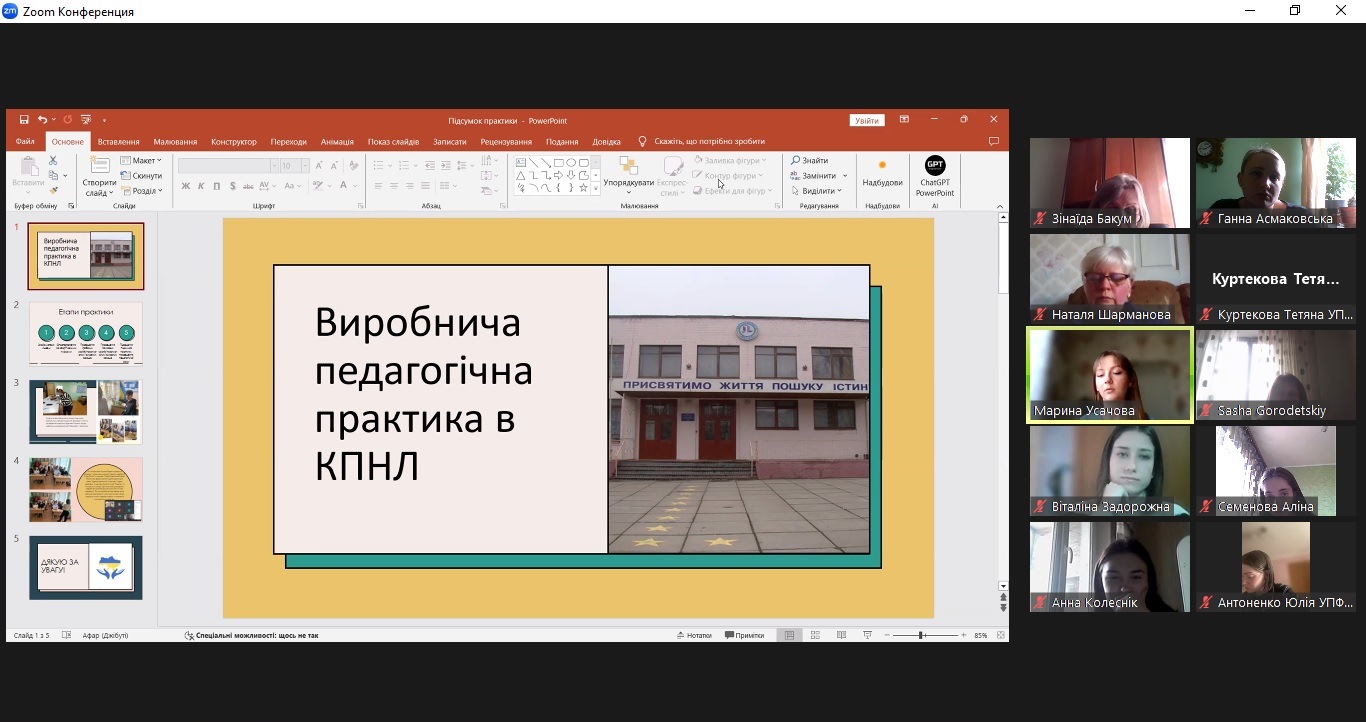Open the Файл menu
This screenshot has width=1366, height=722.
click(x=25, y=142)
